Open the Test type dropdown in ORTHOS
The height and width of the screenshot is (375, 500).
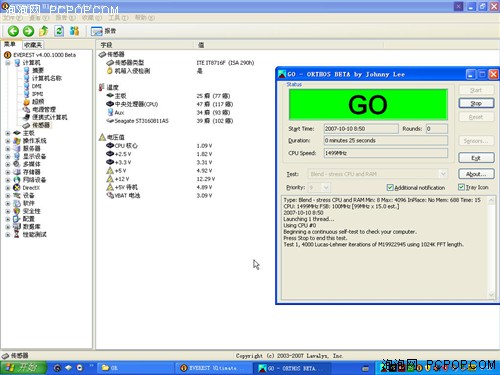coord(443,174)
